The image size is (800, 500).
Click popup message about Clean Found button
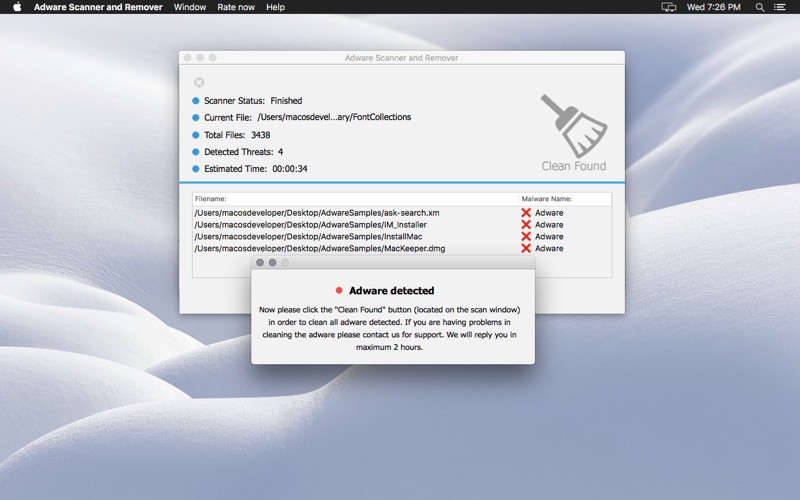pos(389,328)
